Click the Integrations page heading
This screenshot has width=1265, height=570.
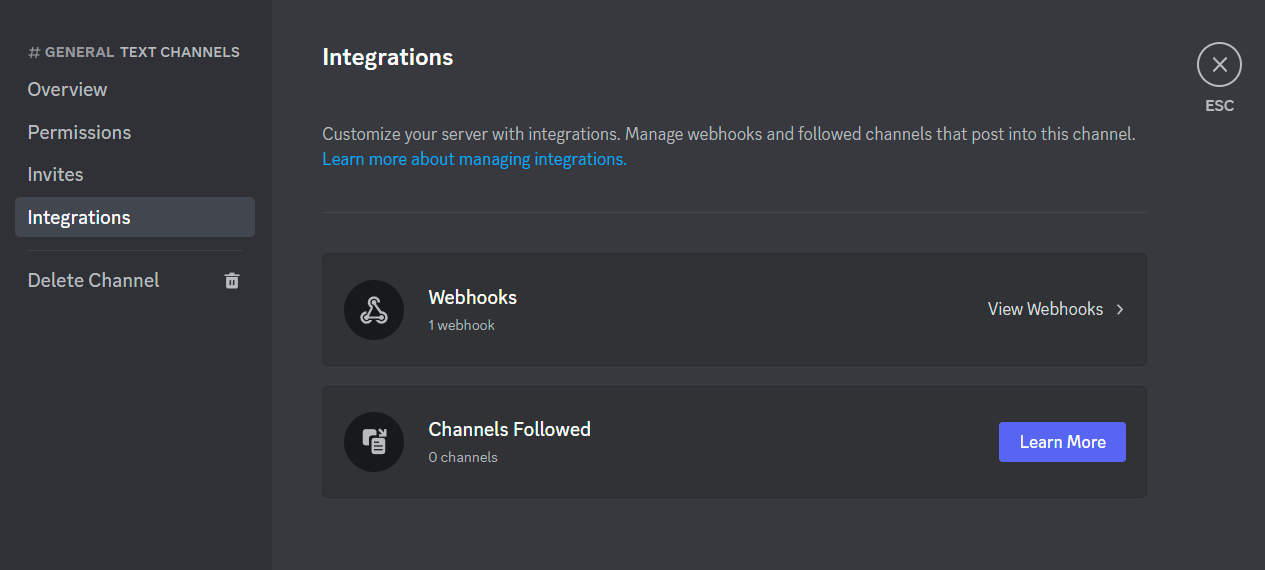387,58
